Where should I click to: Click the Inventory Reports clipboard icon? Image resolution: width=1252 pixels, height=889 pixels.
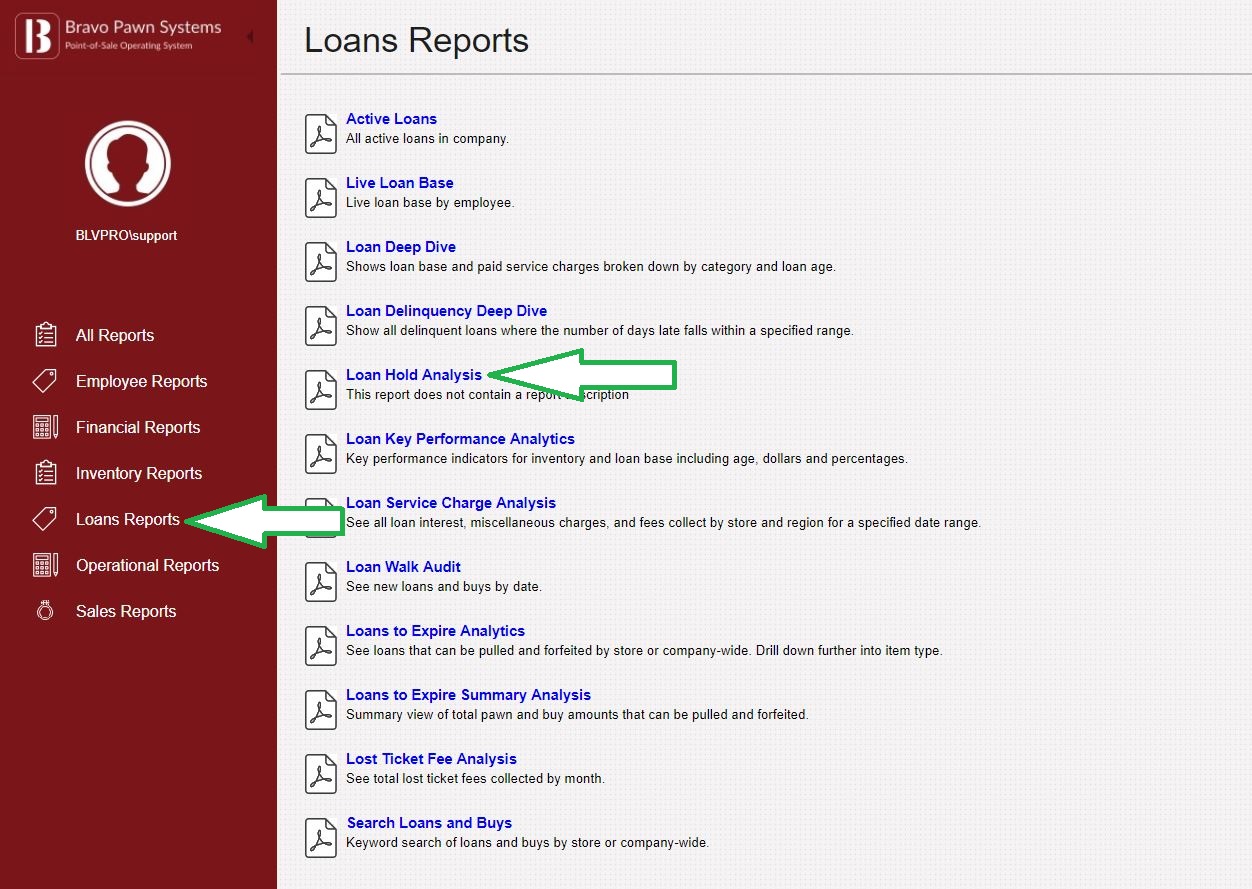[45, 473]
